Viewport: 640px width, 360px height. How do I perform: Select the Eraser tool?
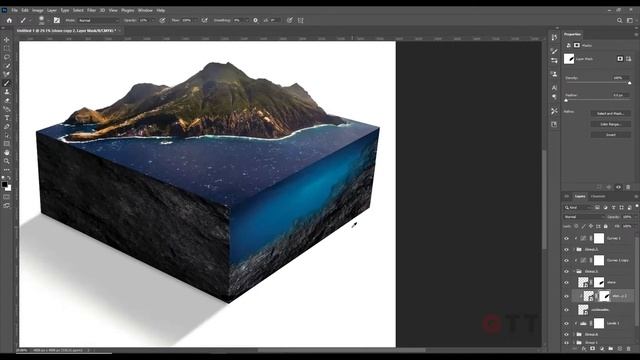tap(7, 100)
